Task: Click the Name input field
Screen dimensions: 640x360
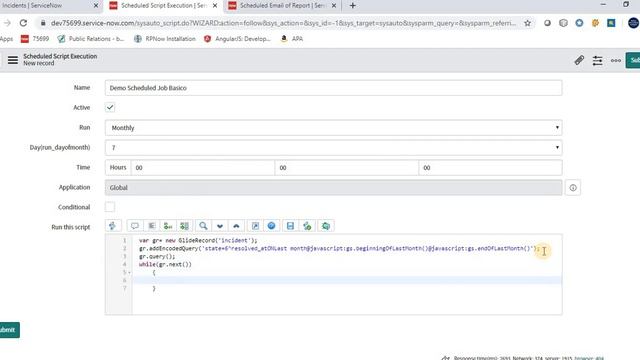Action: [333, 88]
